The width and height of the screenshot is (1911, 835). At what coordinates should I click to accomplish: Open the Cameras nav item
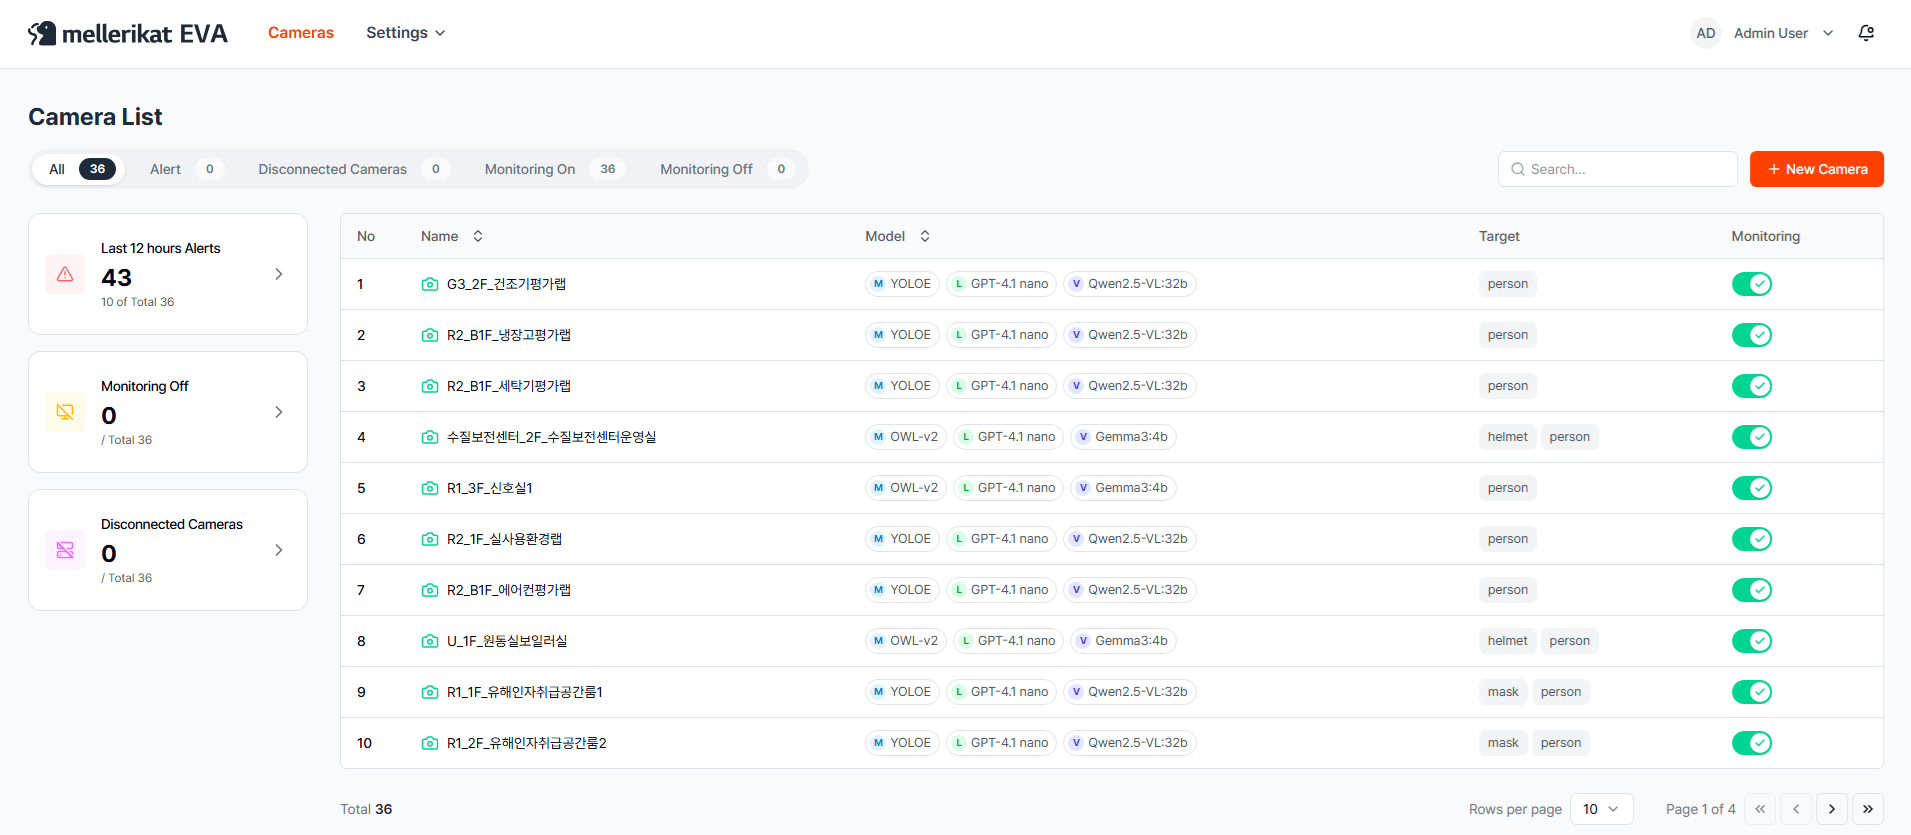(x=301, y=33)
